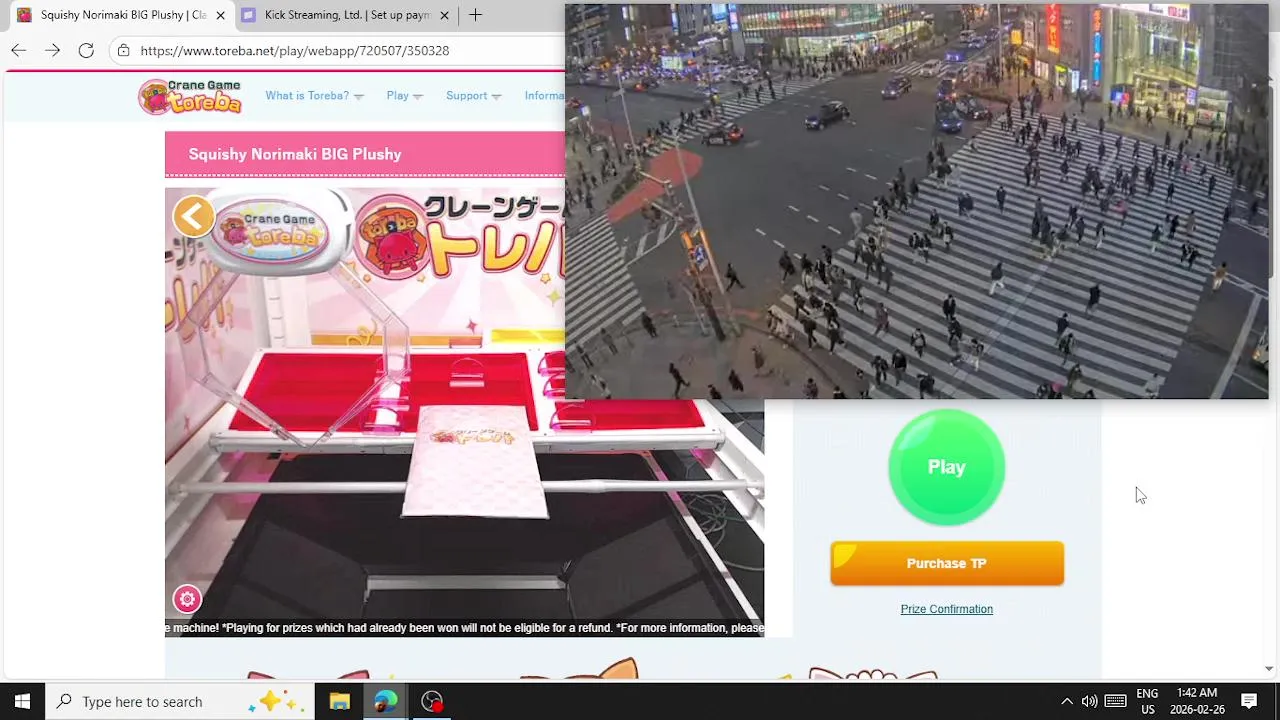
Task: Click the ENG US language indicator
Action: click(x=1147, y=701)
